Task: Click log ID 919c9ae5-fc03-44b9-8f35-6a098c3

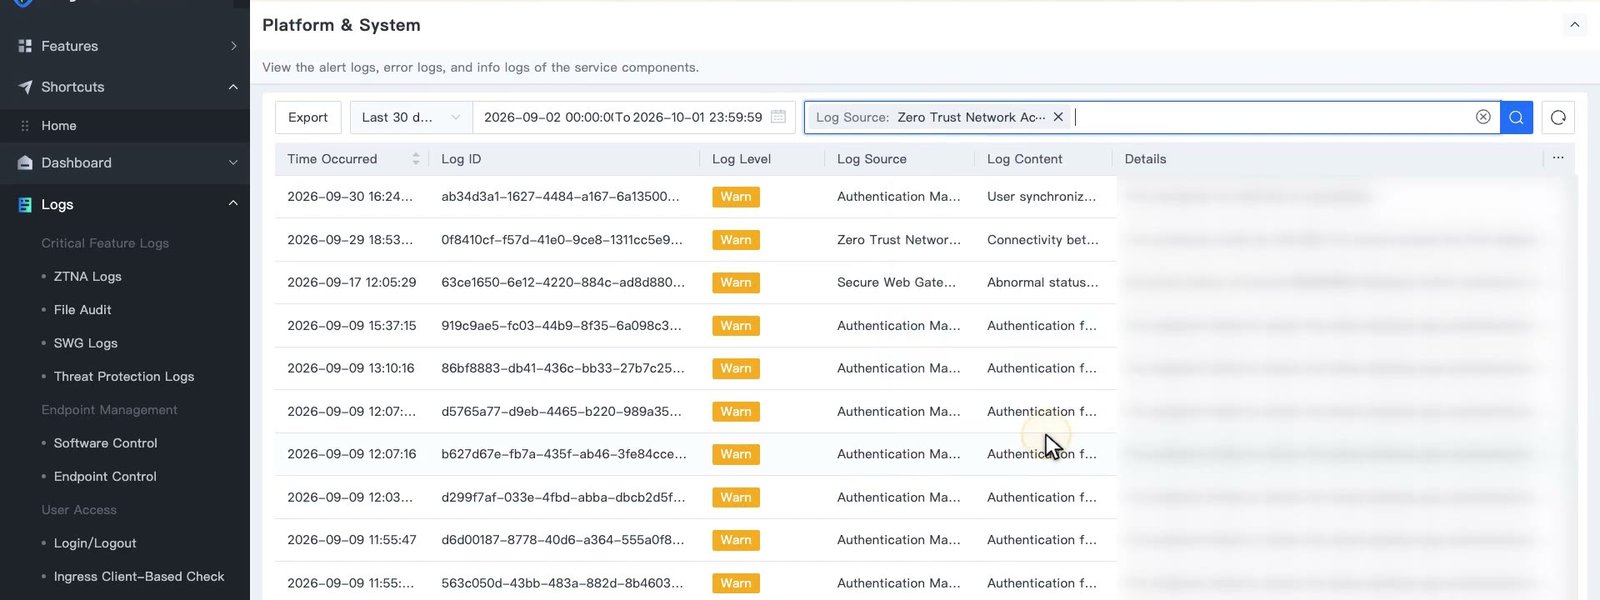Action: (561, 326)
